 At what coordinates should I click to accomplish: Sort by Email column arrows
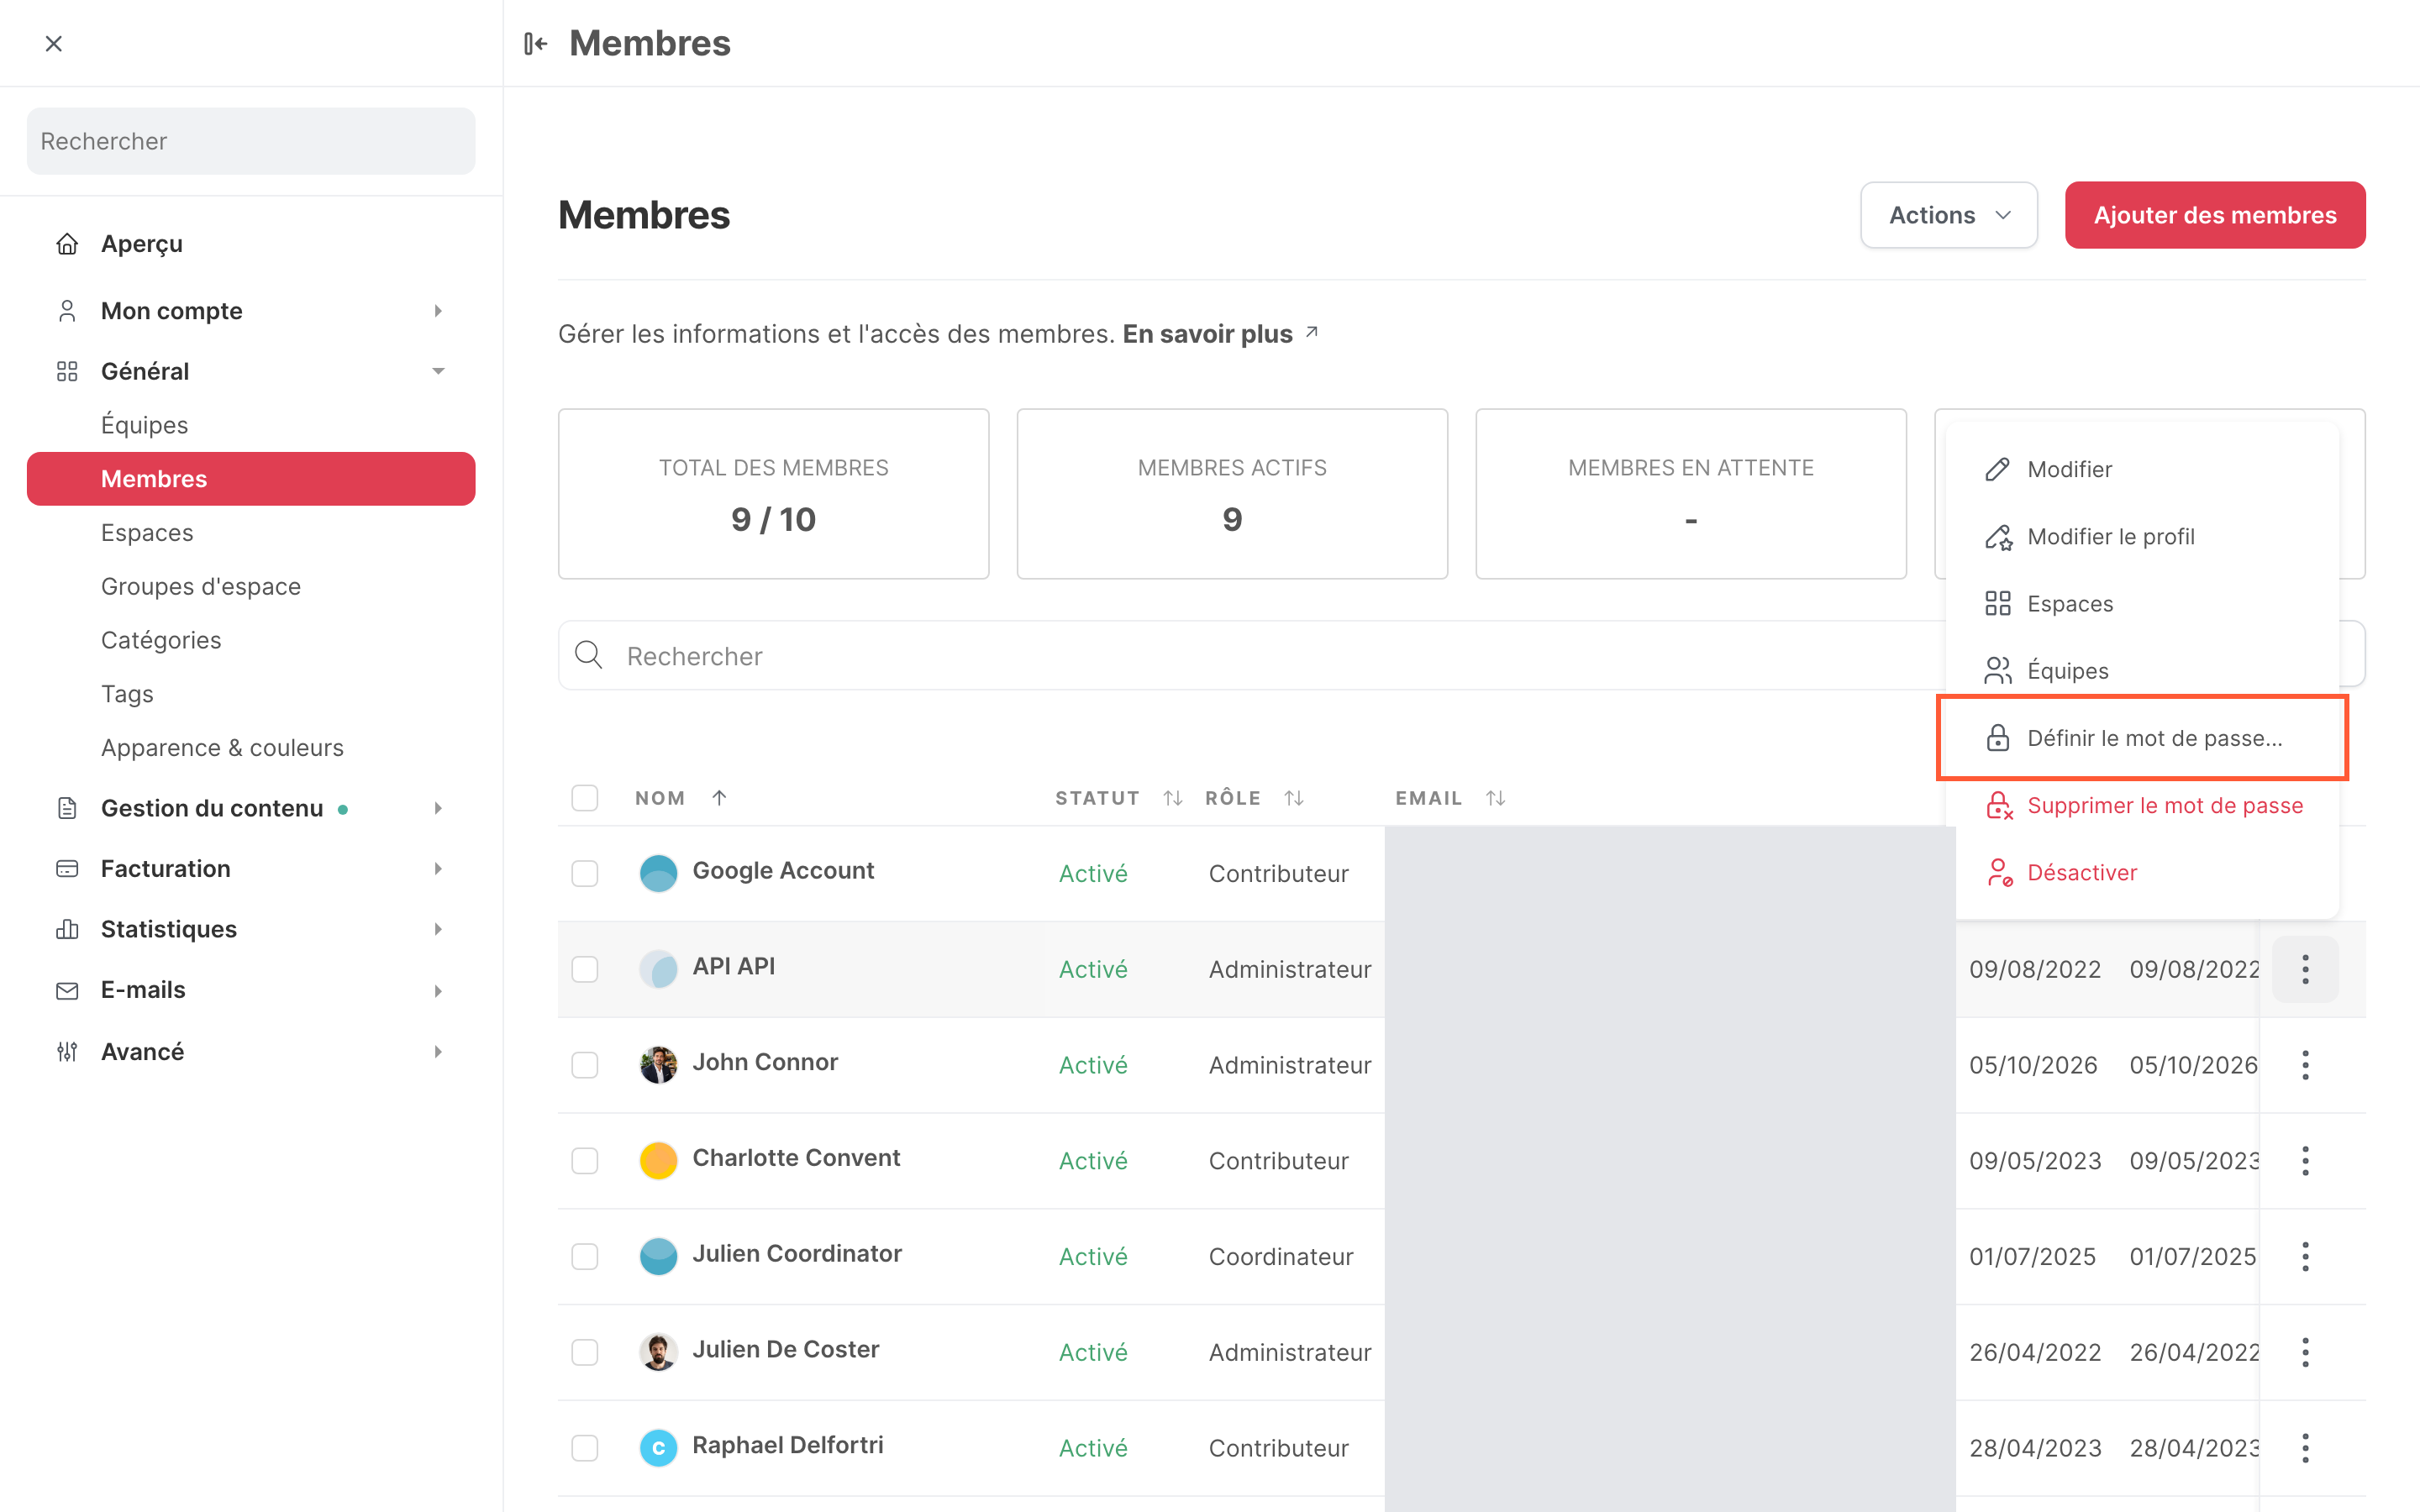click(1495, 798)
